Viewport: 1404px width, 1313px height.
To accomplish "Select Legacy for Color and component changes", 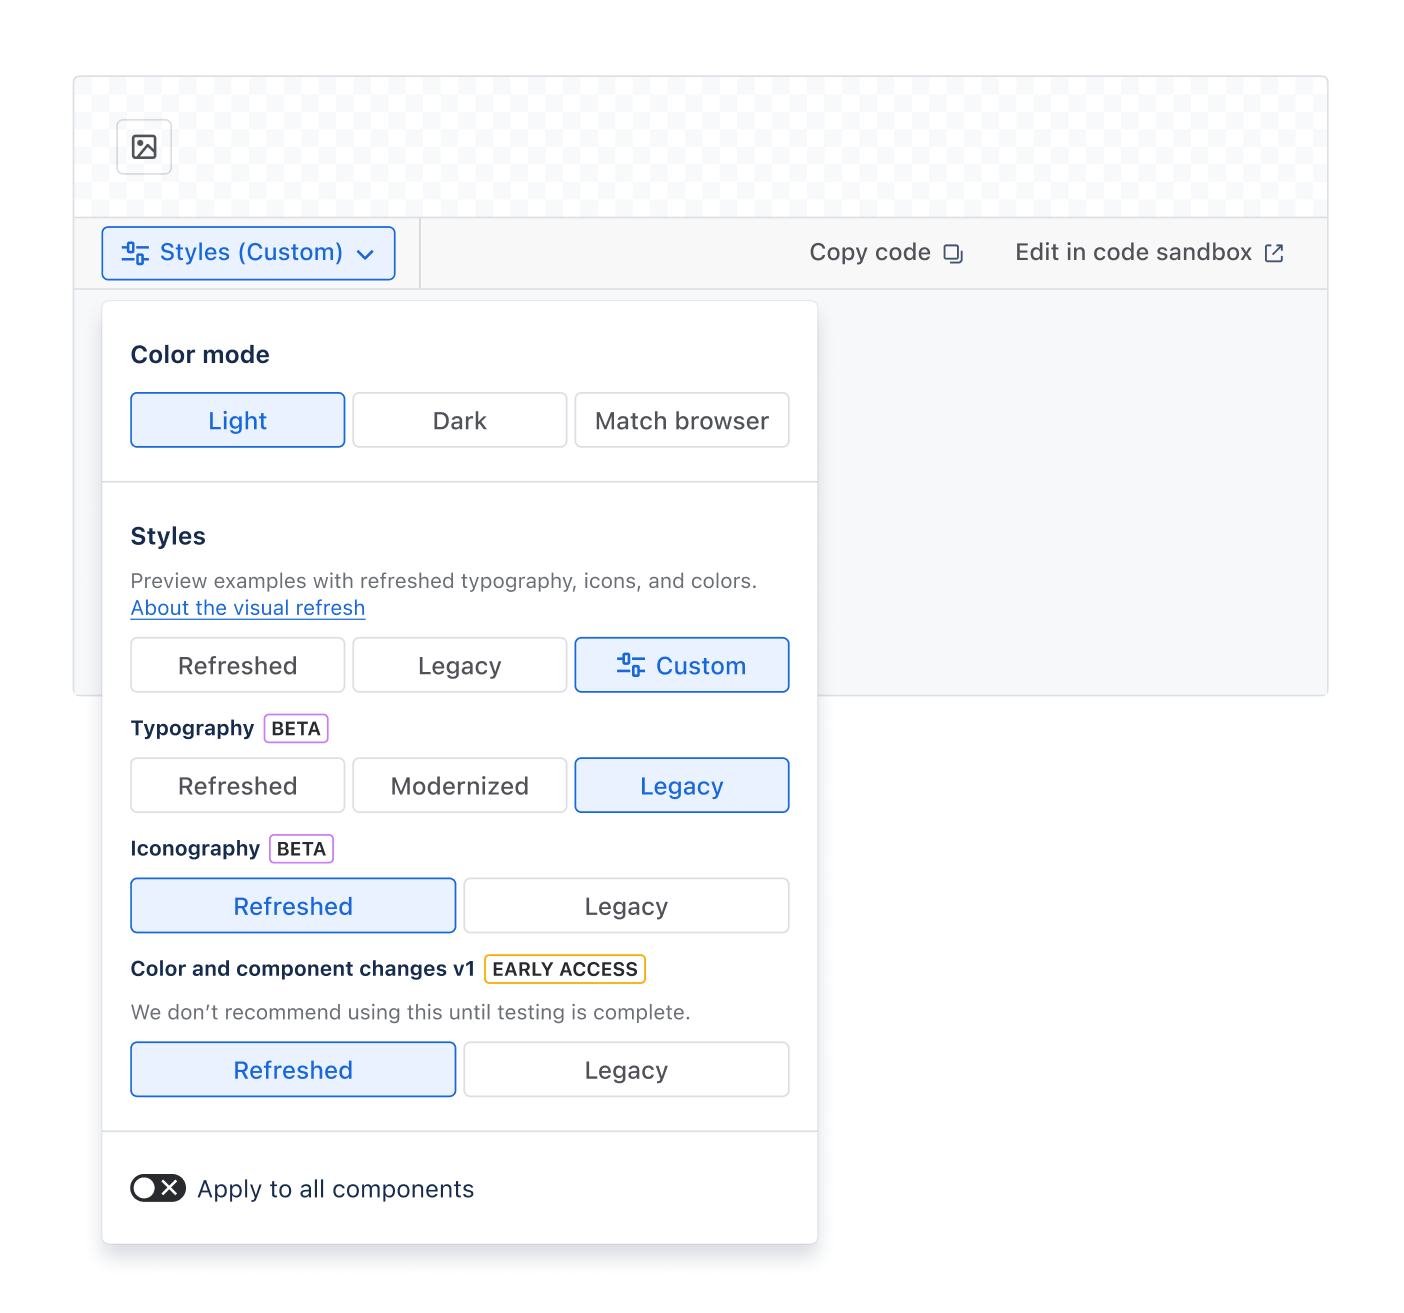I will point(626,1069).
